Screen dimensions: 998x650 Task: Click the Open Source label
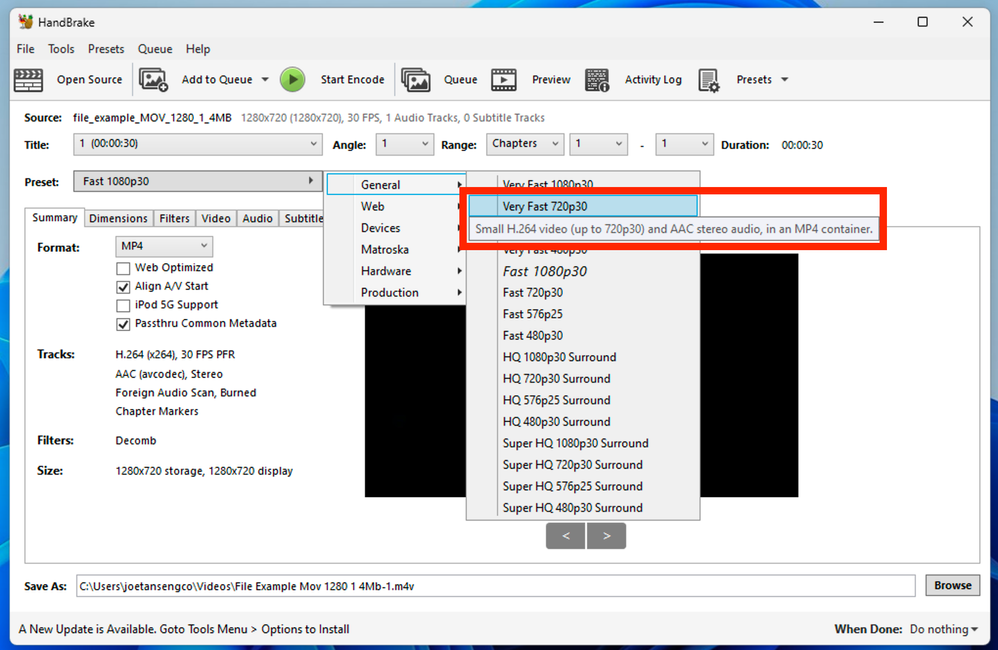(89, 80)
